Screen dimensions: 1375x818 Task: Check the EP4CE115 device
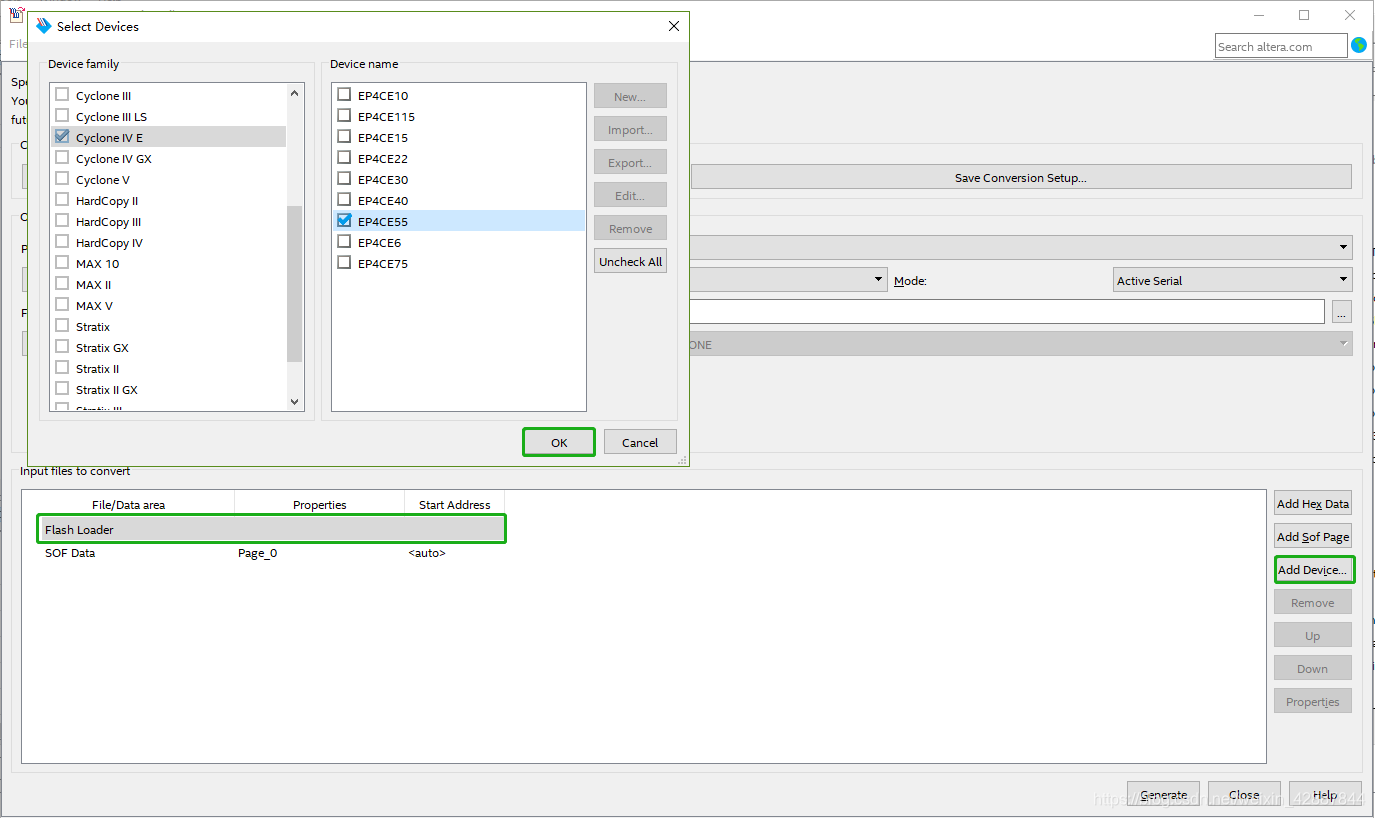(x=344, y=116)
